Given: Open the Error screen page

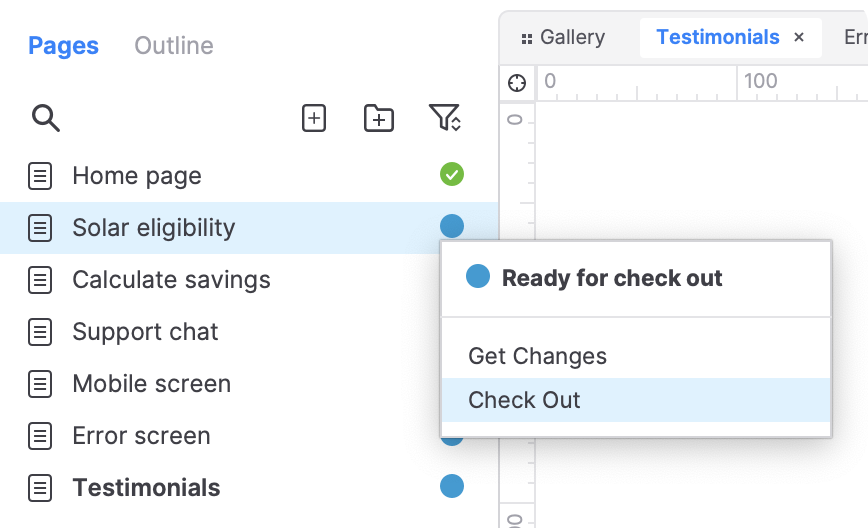Looking at the screenshot, I should [x=141, y=436].
